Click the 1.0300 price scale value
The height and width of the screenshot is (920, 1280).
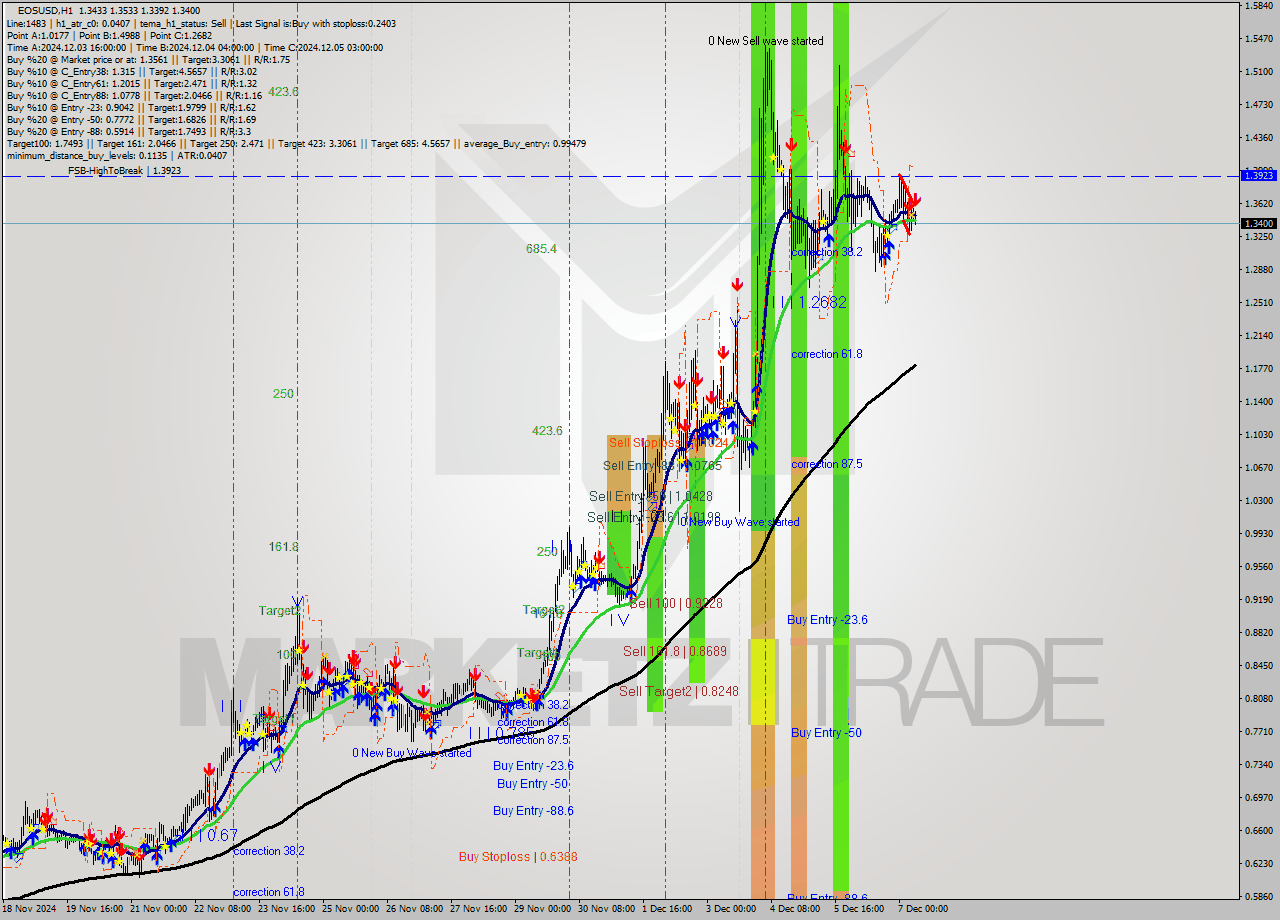pyautogui.click(x=1258, y=500)
